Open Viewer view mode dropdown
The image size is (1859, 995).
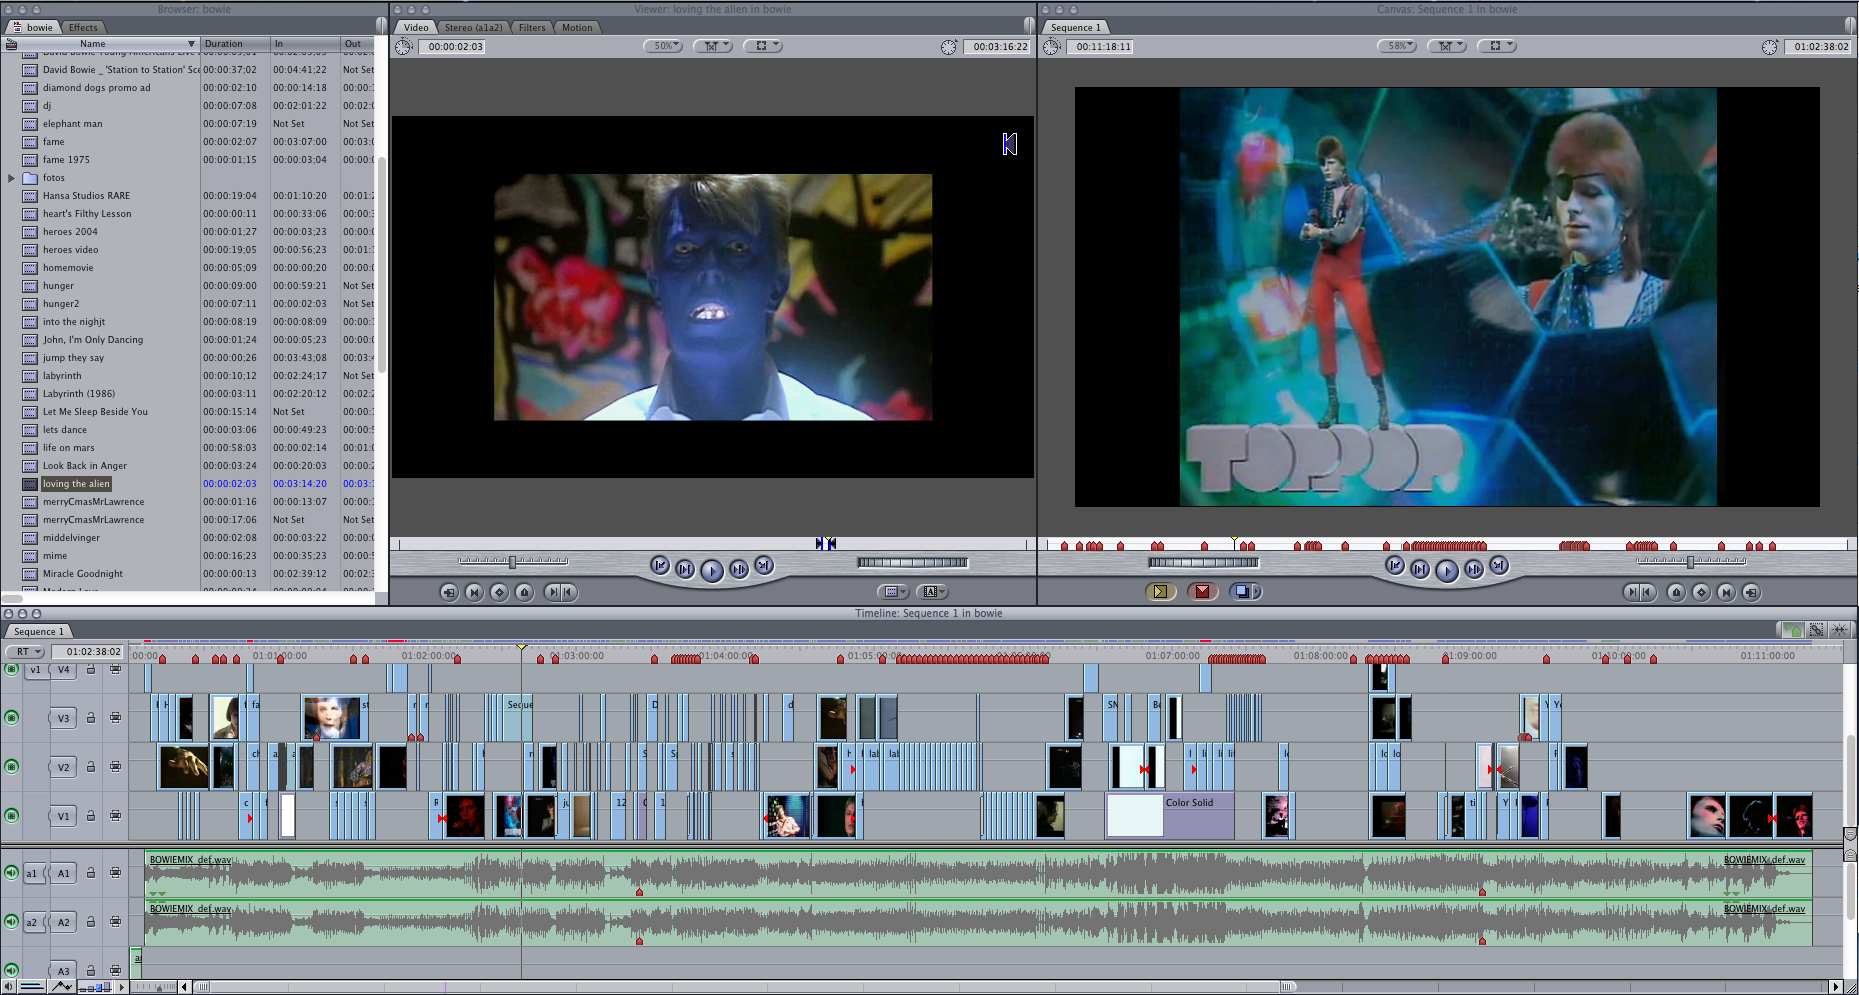[764, 46]
